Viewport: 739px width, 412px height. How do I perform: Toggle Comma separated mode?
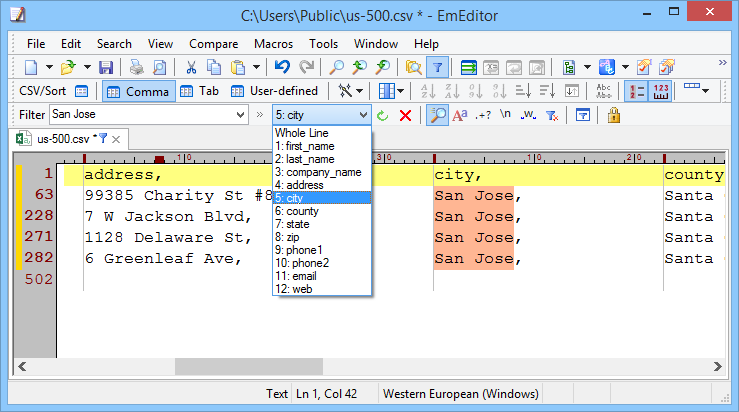[x=139, y=91]
